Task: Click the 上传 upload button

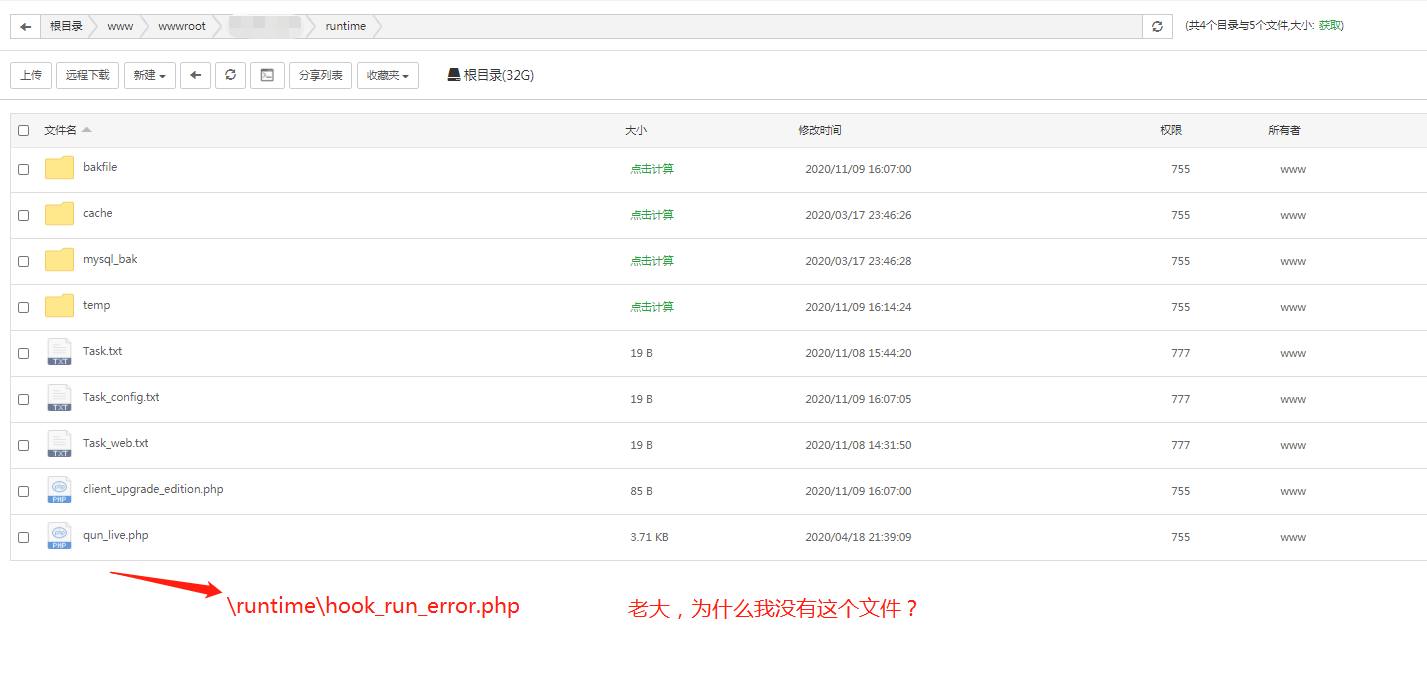Action: tap(30, 75)
